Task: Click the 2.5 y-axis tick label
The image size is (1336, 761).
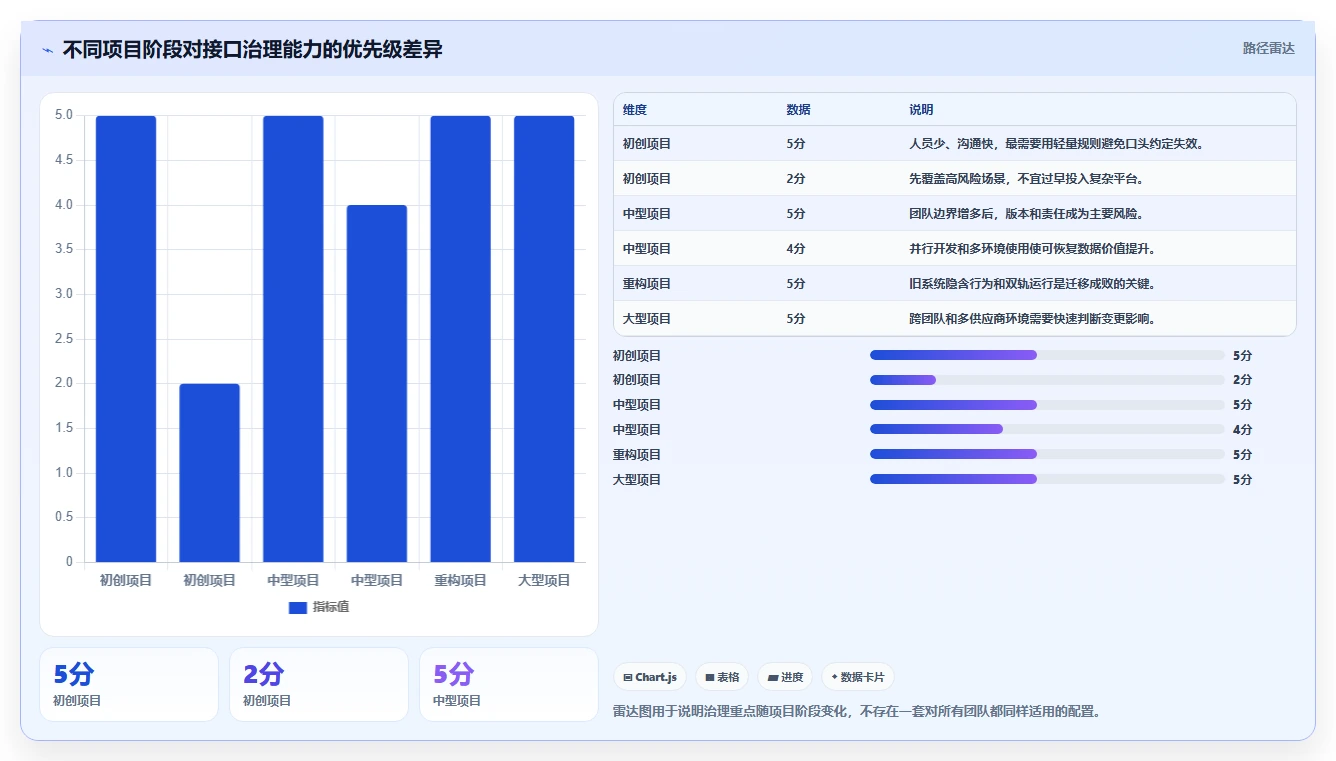Action: [63, 339]
